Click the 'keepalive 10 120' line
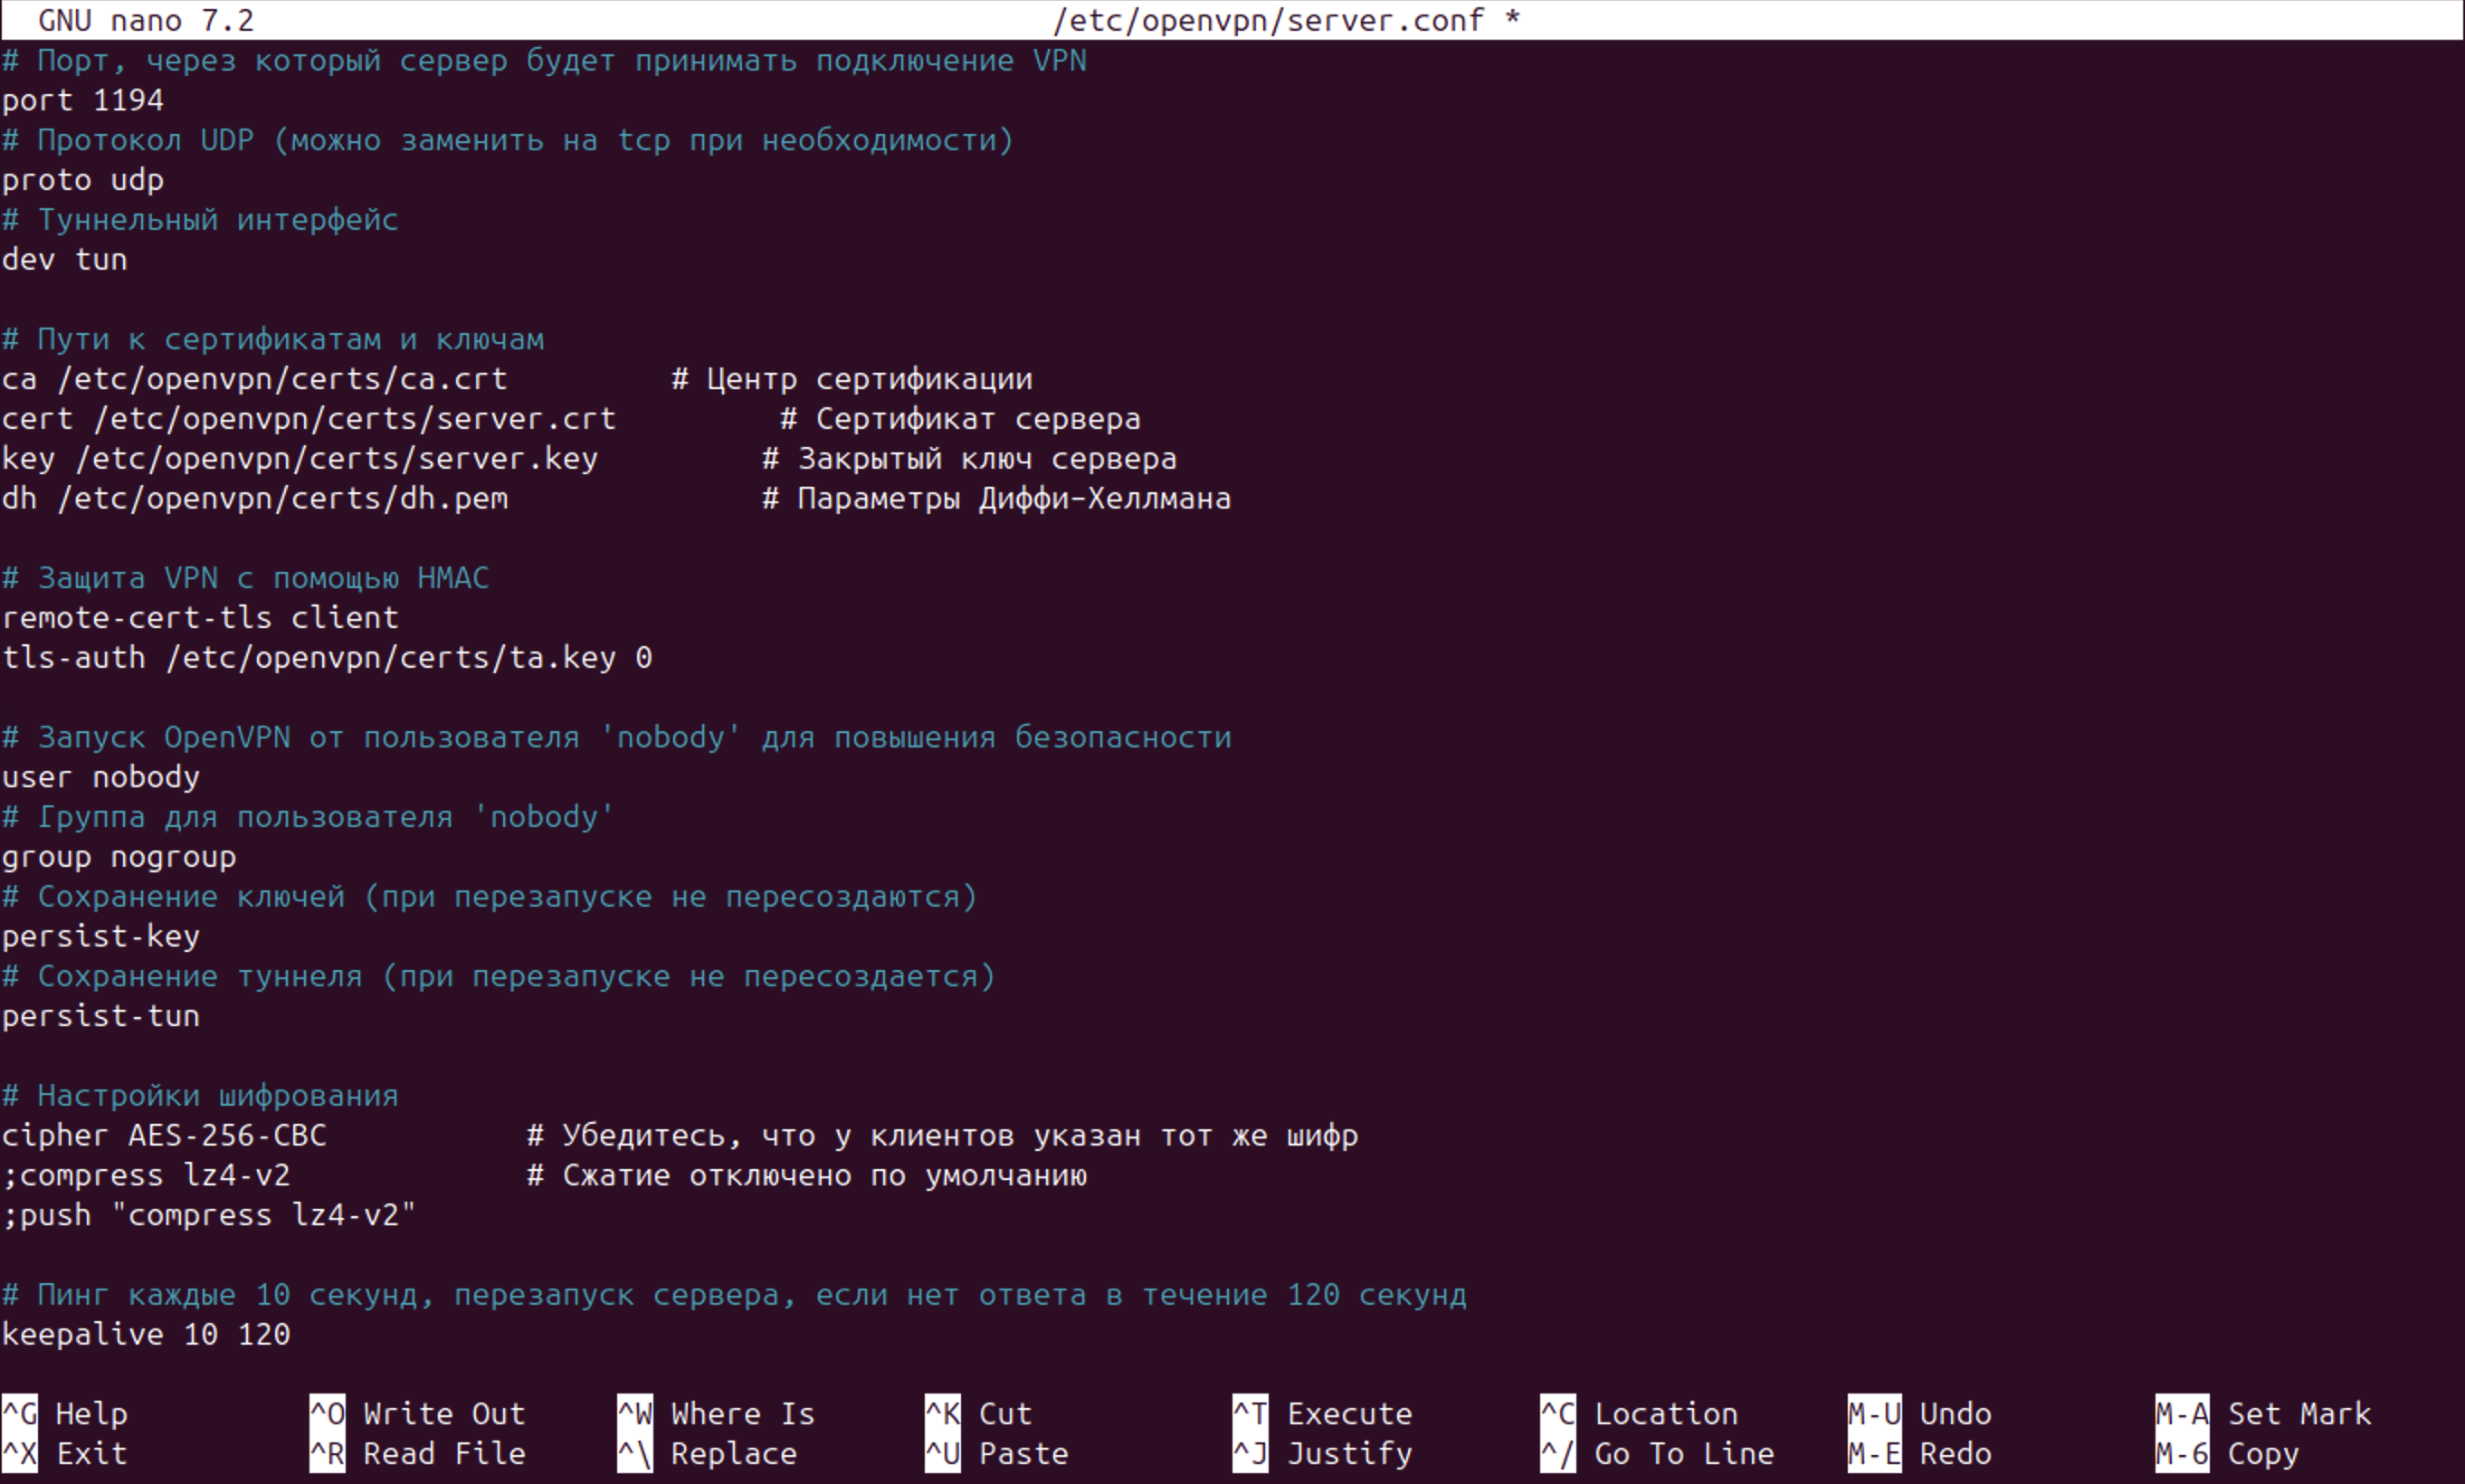This screenshot has width=2465, height=1484. (x=146, y=1334)
